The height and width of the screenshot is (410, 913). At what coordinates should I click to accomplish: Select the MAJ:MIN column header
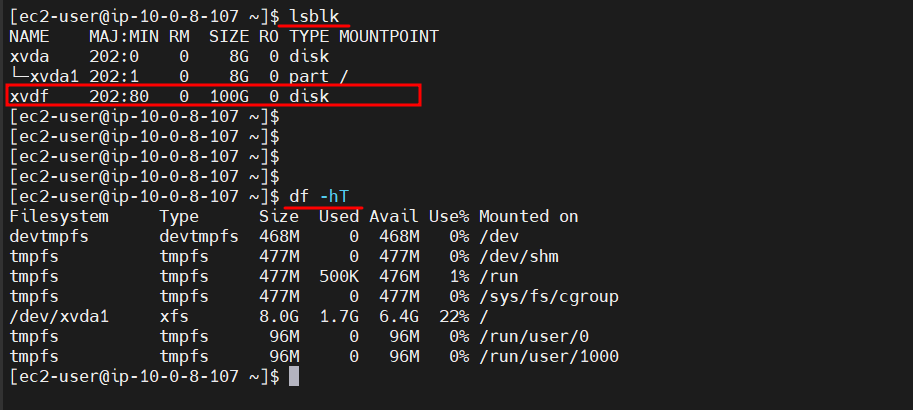coord(123,37)
